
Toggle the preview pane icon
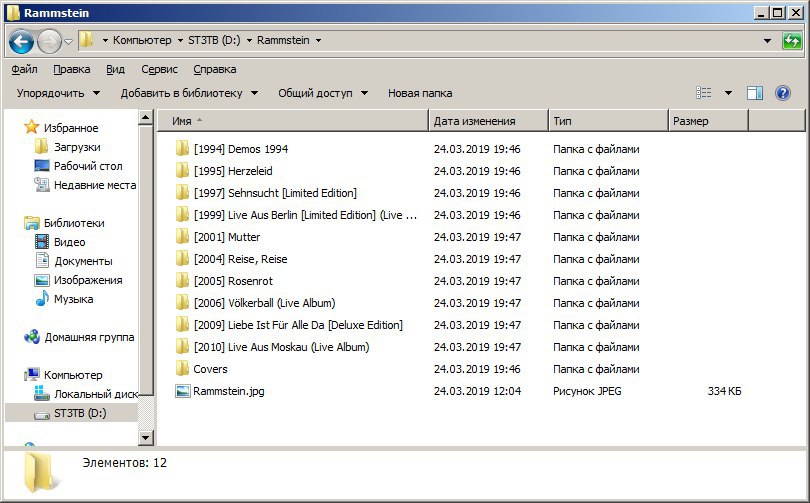point(755,93)
